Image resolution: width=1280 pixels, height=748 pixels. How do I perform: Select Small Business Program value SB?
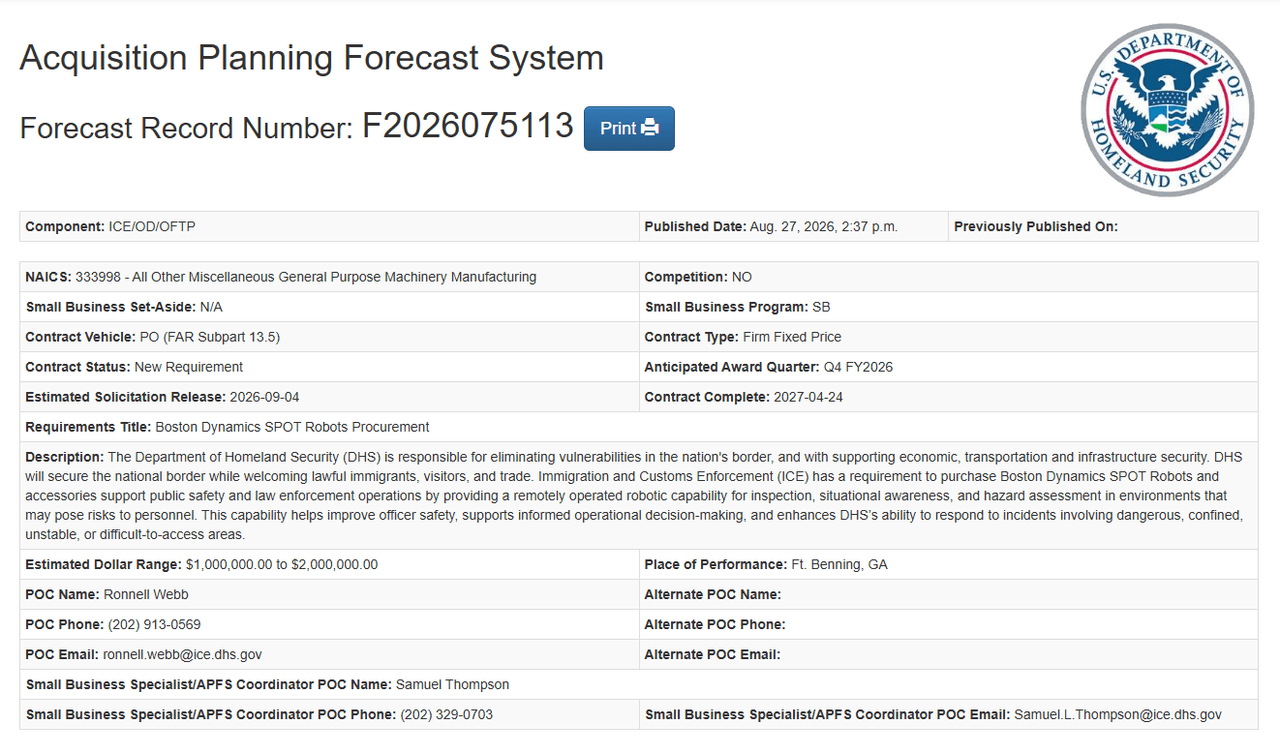pyautogui.click(x=821, y=307)
